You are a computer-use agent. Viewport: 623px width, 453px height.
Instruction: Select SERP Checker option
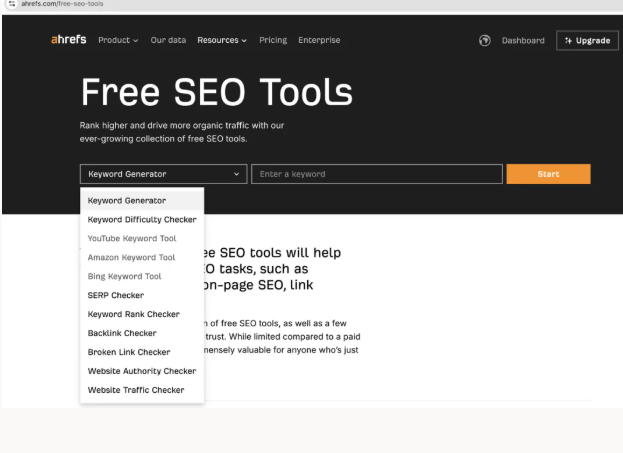point(142,295)
